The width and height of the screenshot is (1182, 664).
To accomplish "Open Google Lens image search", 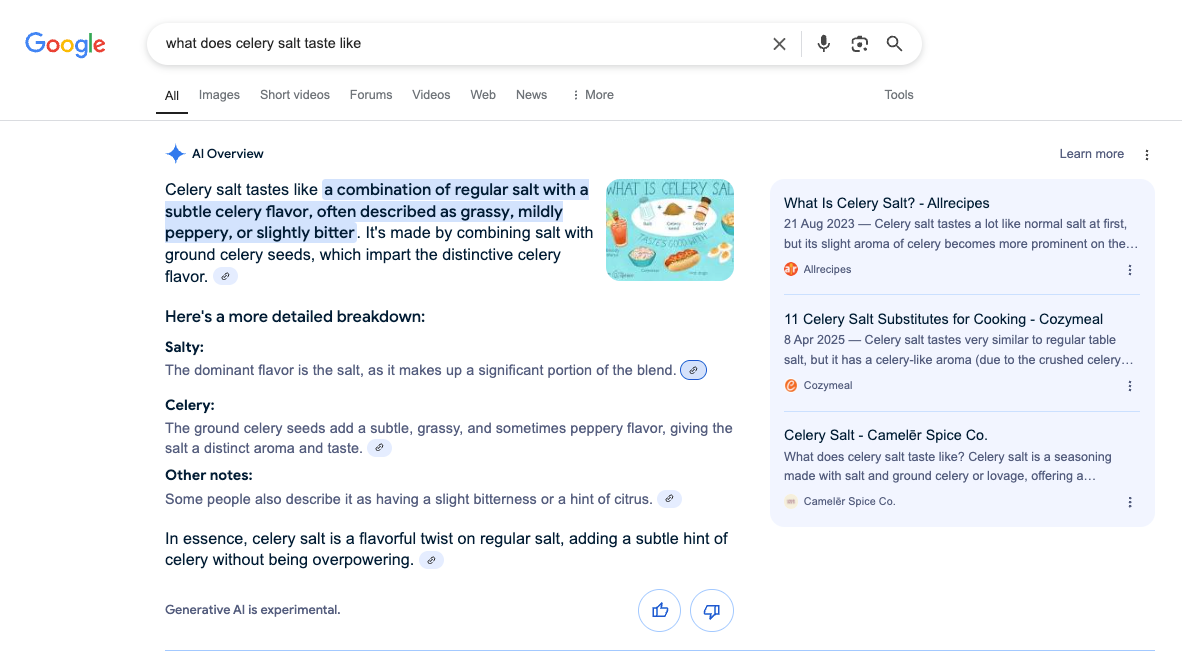I will [859, 43].
